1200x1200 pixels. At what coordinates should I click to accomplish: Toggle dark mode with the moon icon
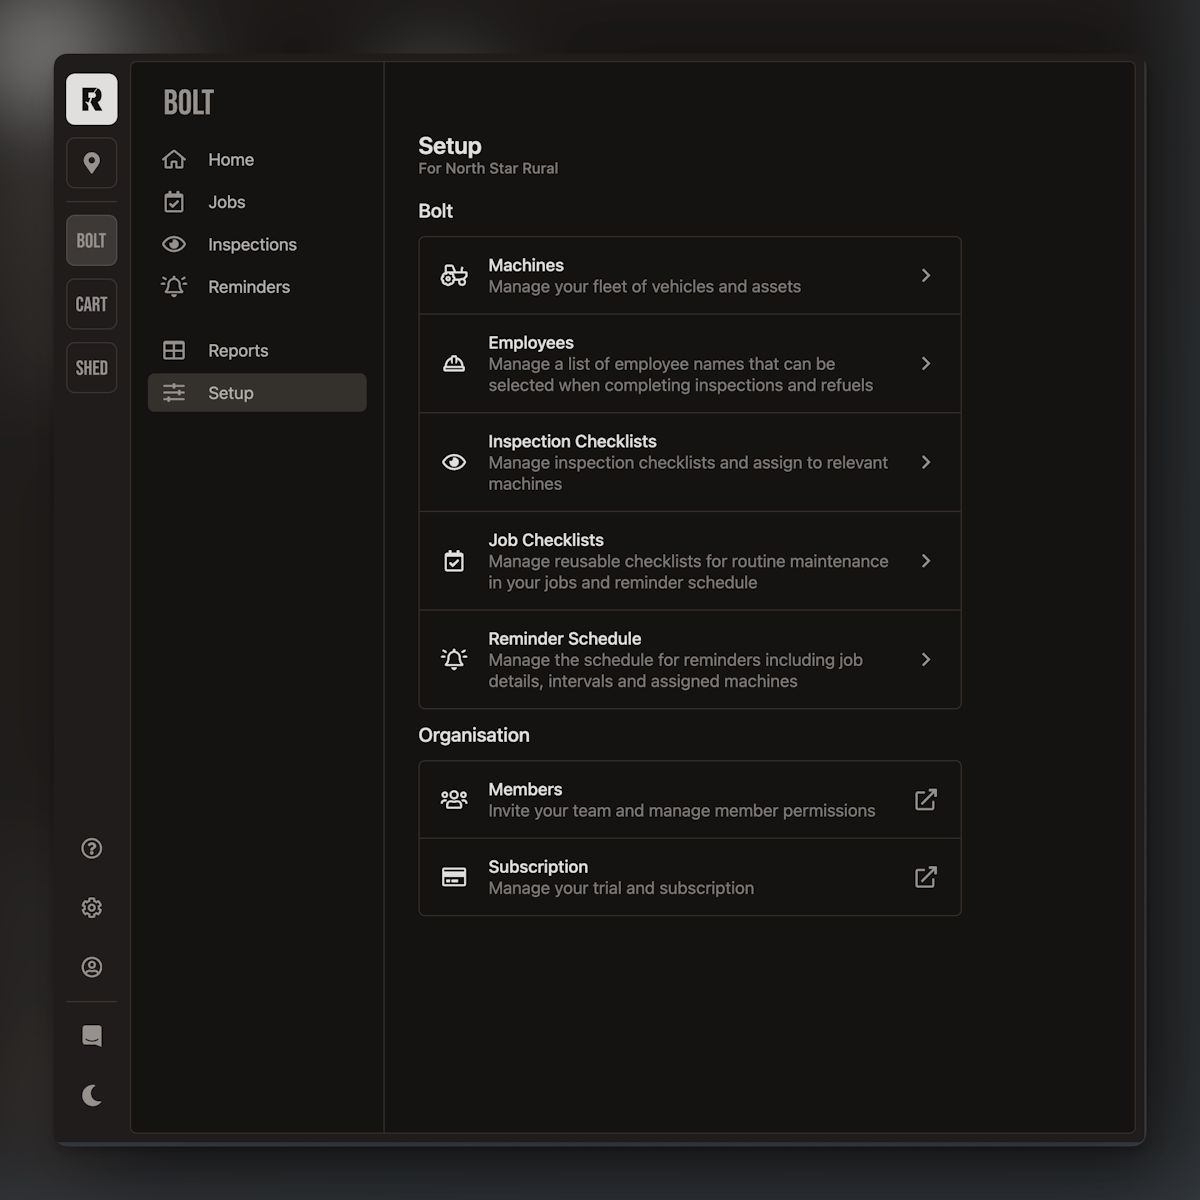coord(91,1094)
